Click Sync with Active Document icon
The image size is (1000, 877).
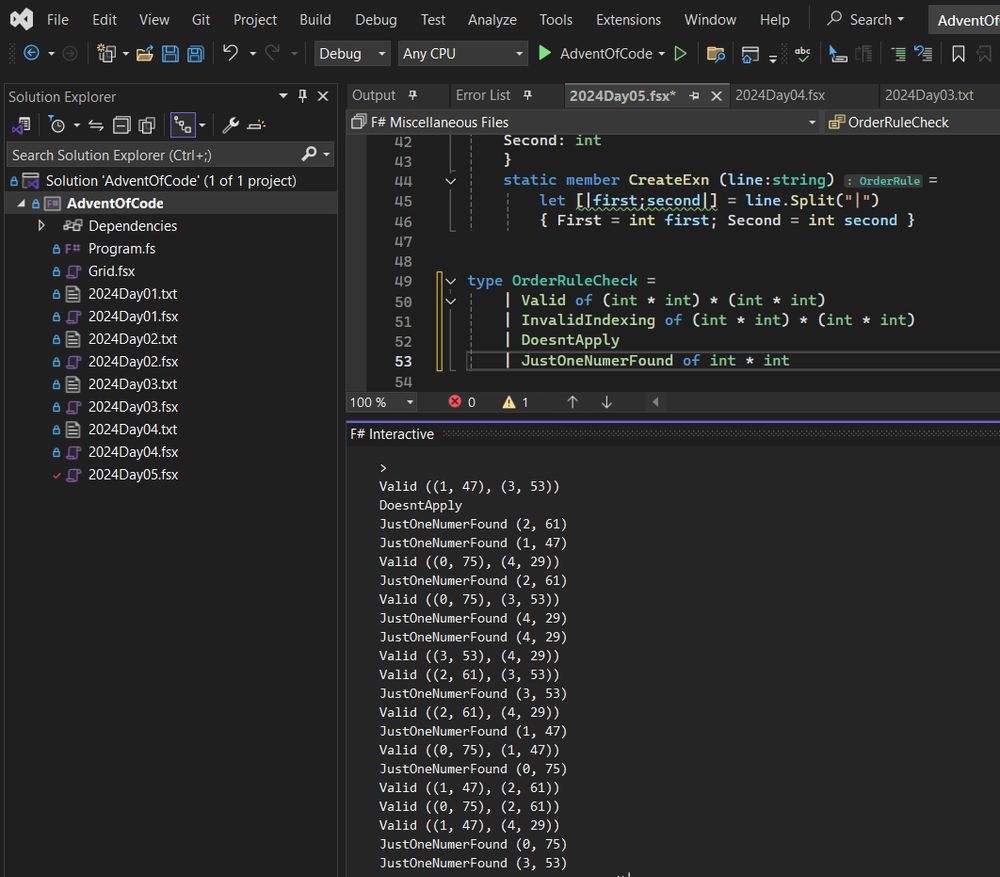(96, 125)
